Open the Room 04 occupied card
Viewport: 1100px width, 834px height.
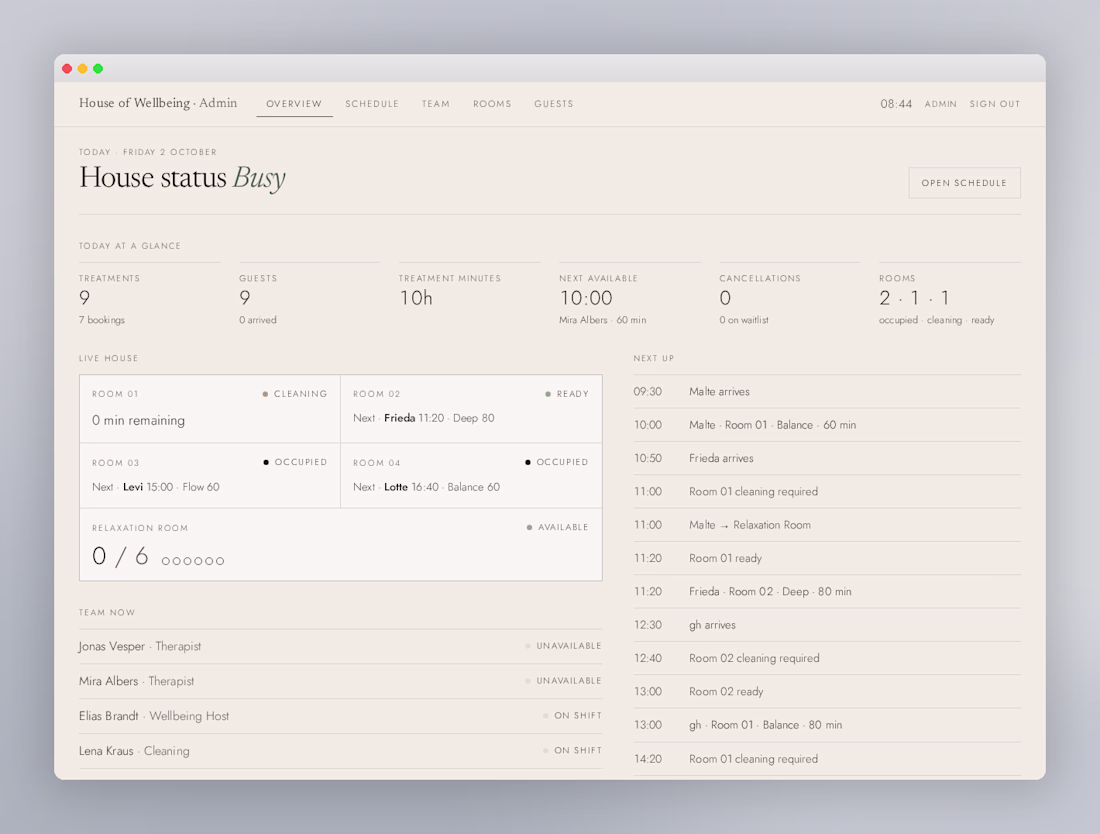click(x=471, y=476)
